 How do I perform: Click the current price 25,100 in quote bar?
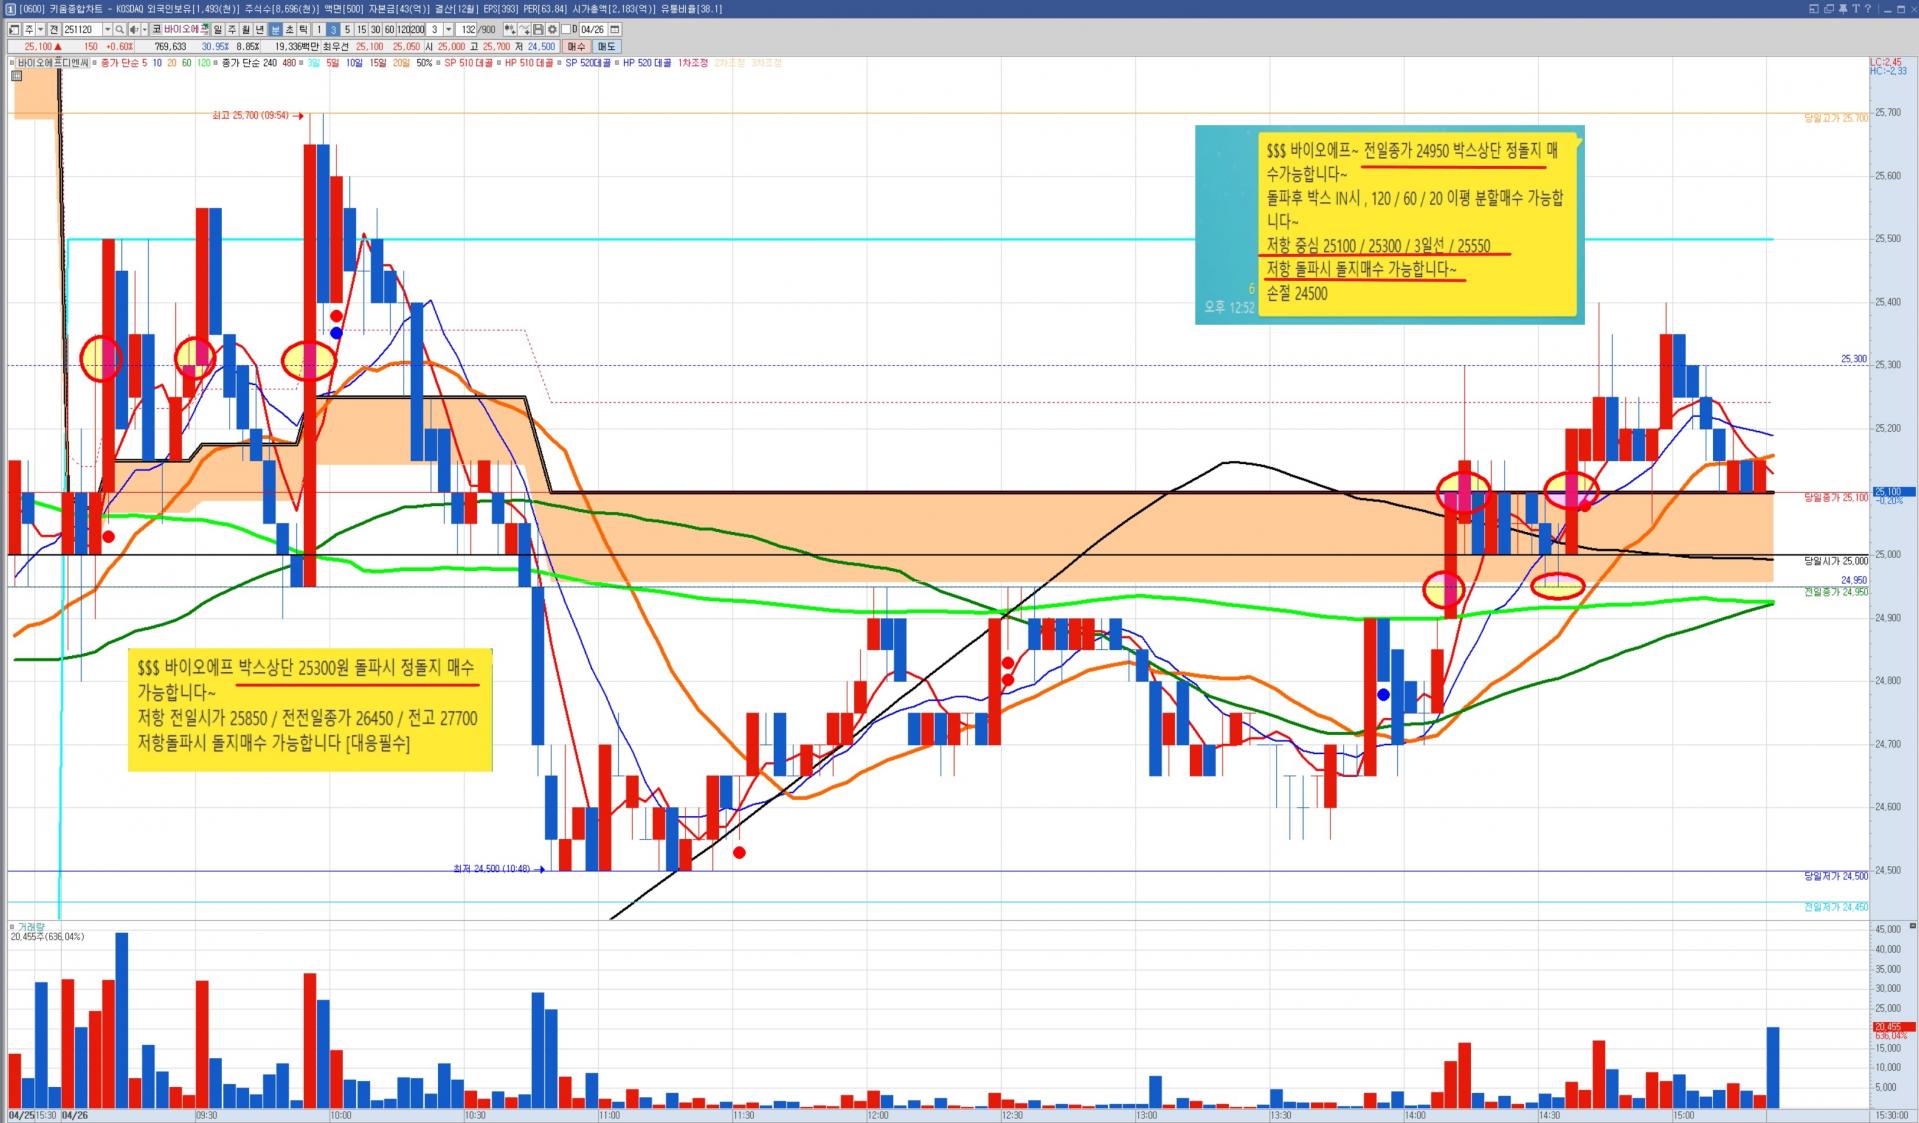(38, 47)
